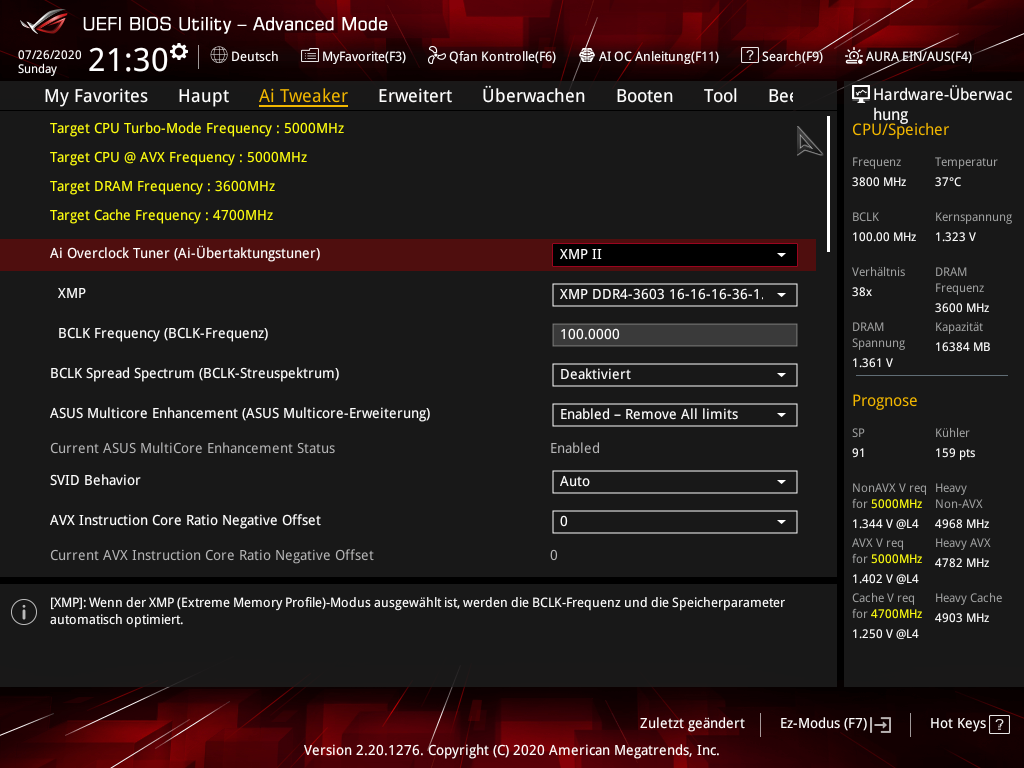The height and width of the screenshot is (768, 1024).
Task: Click the settings list vertical scrollbar
Action: [829, 184]
